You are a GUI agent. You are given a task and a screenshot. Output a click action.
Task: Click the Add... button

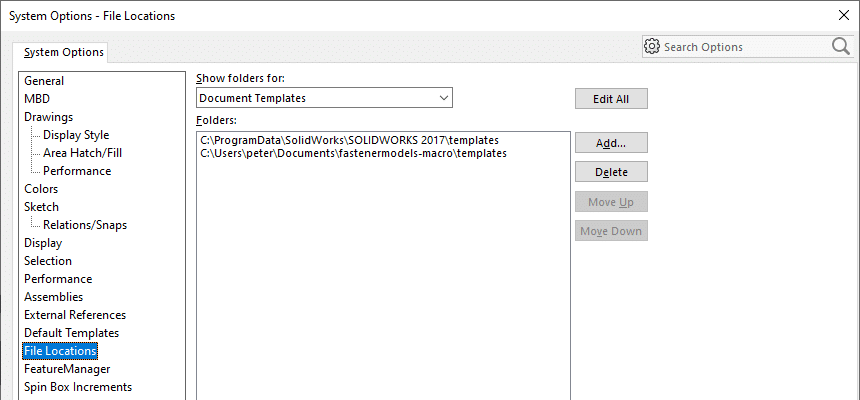point(611,143)
